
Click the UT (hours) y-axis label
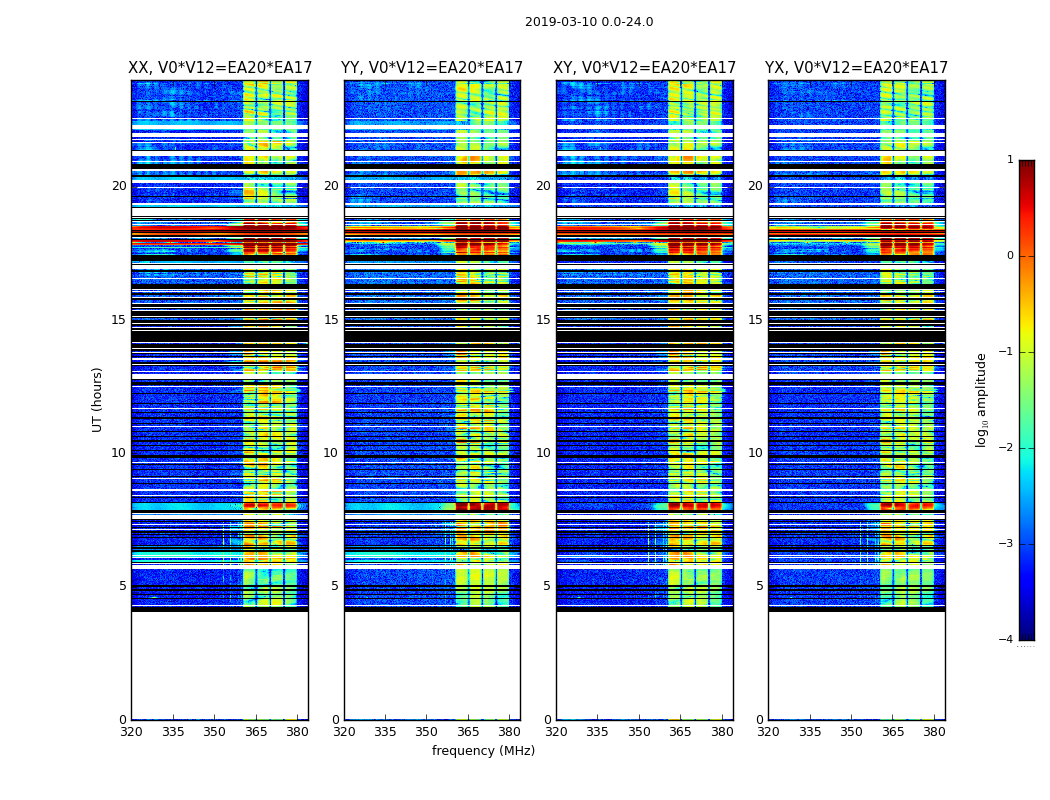click(x=98, y=399)
